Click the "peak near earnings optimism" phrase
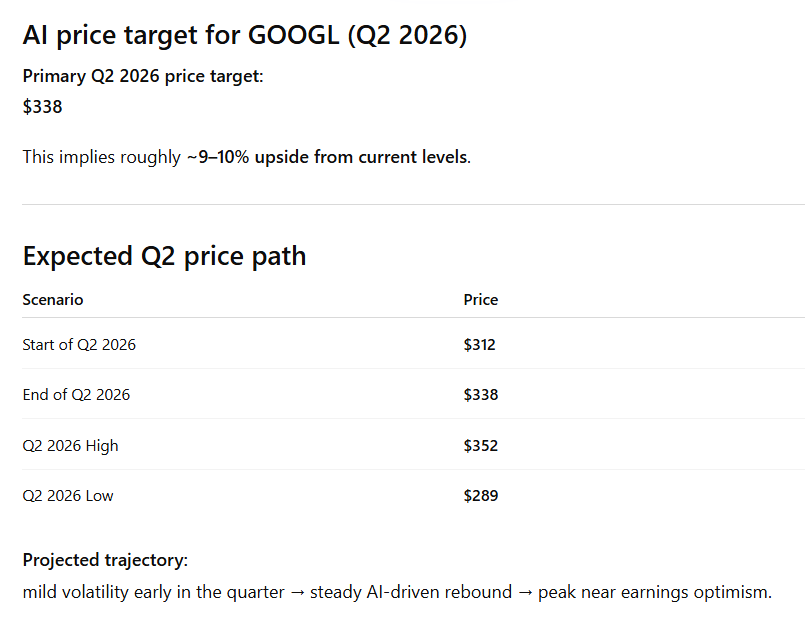This screenshot has width=805, height=621. (654, 592)
